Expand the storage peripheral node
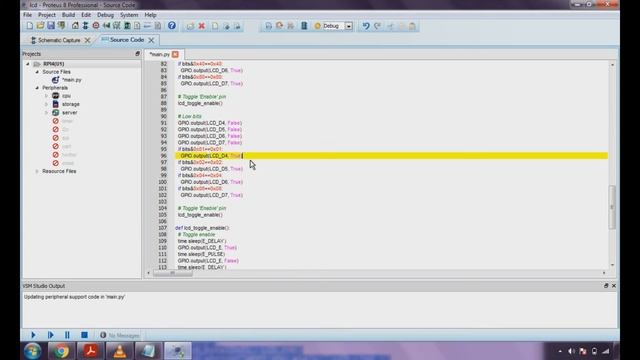This screenshot has width=640, height=360. pyautogui.click(x=46, y=104)
